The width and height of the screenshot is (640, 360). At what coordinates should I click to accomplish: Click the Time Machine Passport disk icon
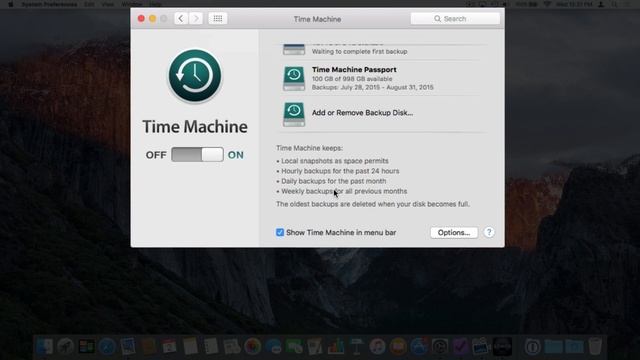coord(294,78)
